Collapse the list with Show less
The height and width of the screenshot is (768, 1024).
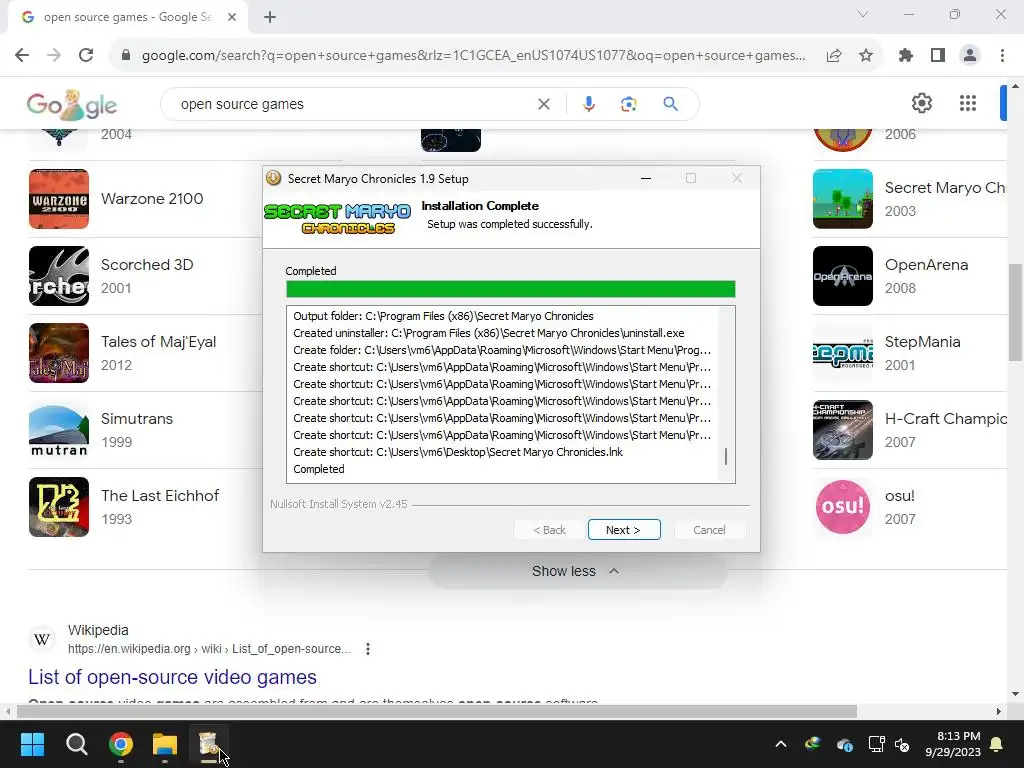[577, 571]
